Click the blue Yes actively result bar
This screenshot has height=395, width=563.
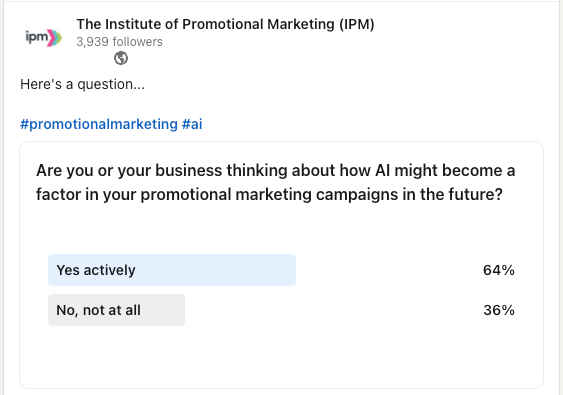172,270
